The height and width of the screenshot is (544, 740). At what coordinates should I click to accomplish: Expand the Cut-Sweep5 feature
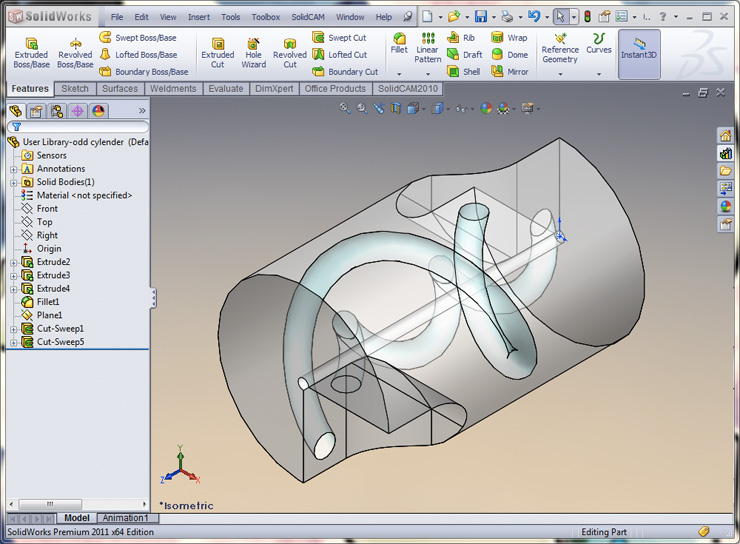14,342
